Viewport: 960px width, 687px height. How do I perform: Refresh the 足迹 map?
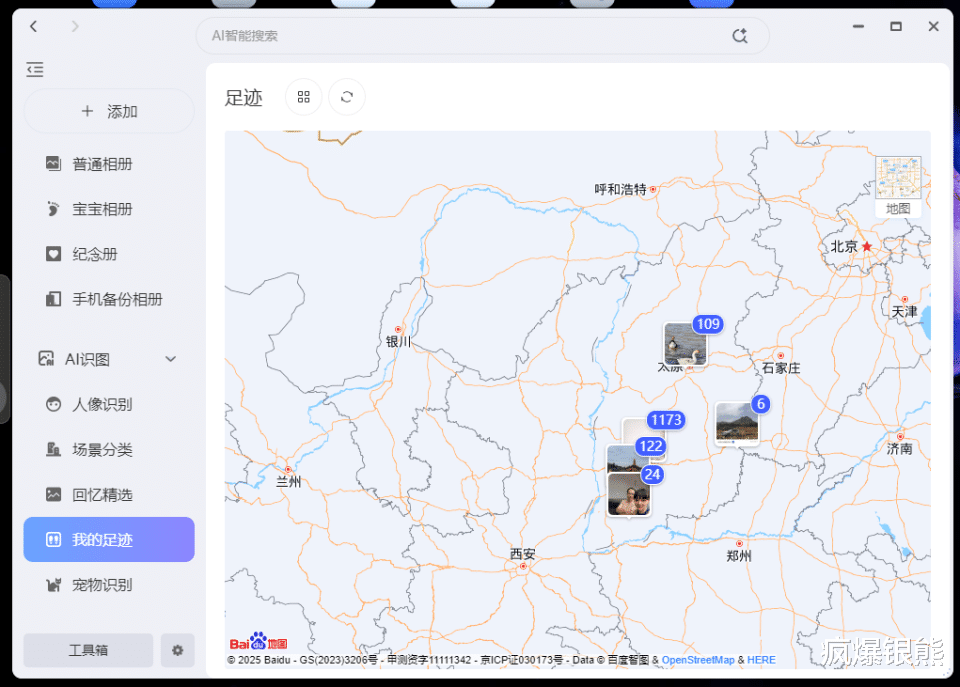[347, 97]
